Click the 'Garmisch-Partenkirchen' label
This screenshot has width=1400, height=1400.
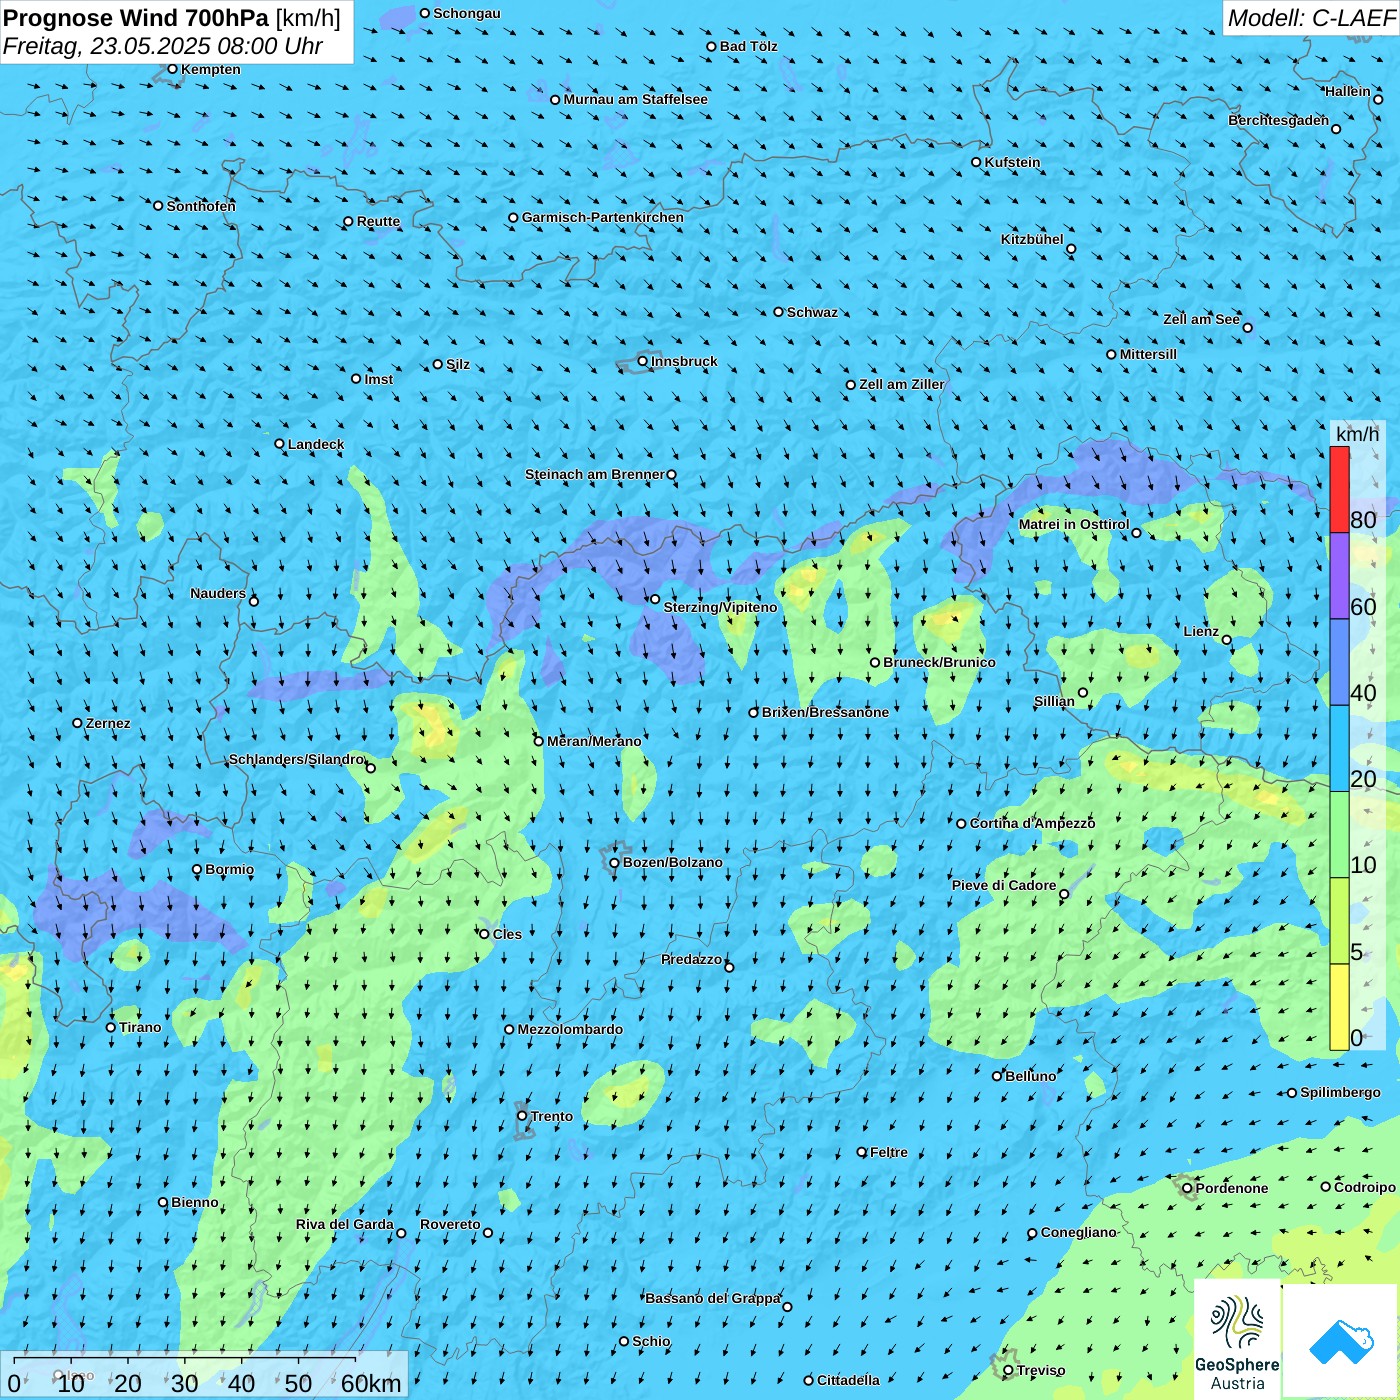click(x=603, y=217)
